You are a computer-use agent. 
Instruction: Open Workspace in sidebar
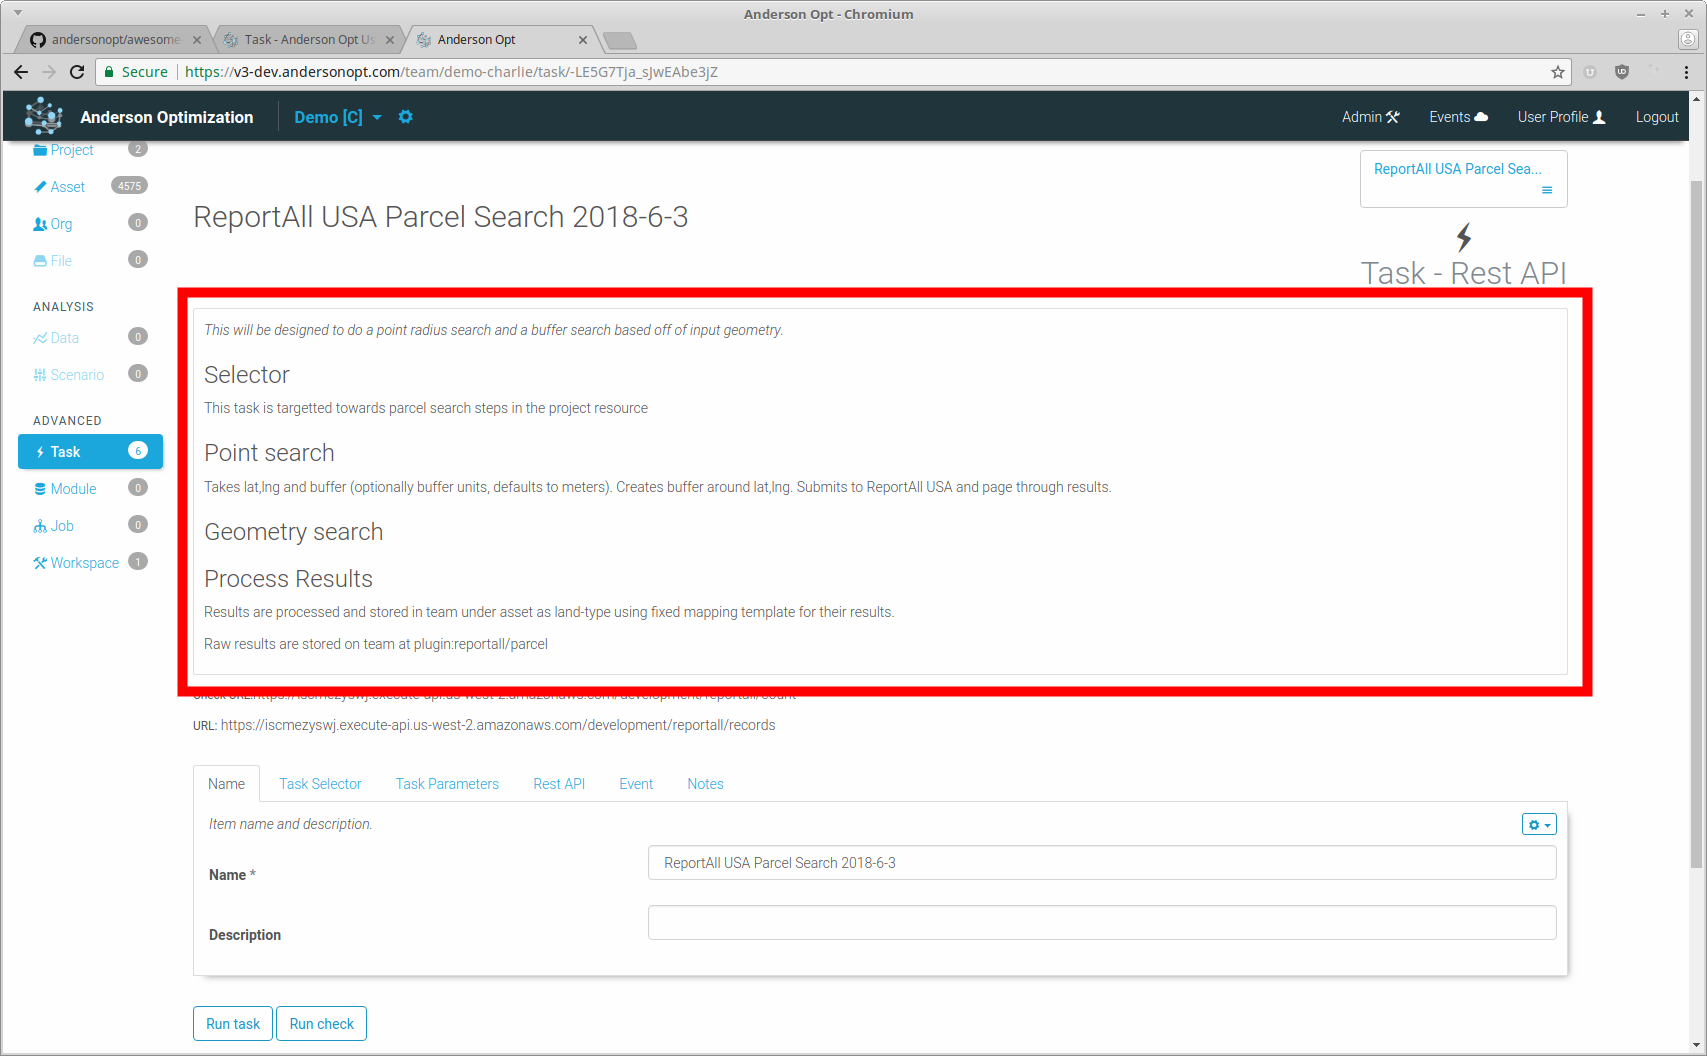pos(85,563)
